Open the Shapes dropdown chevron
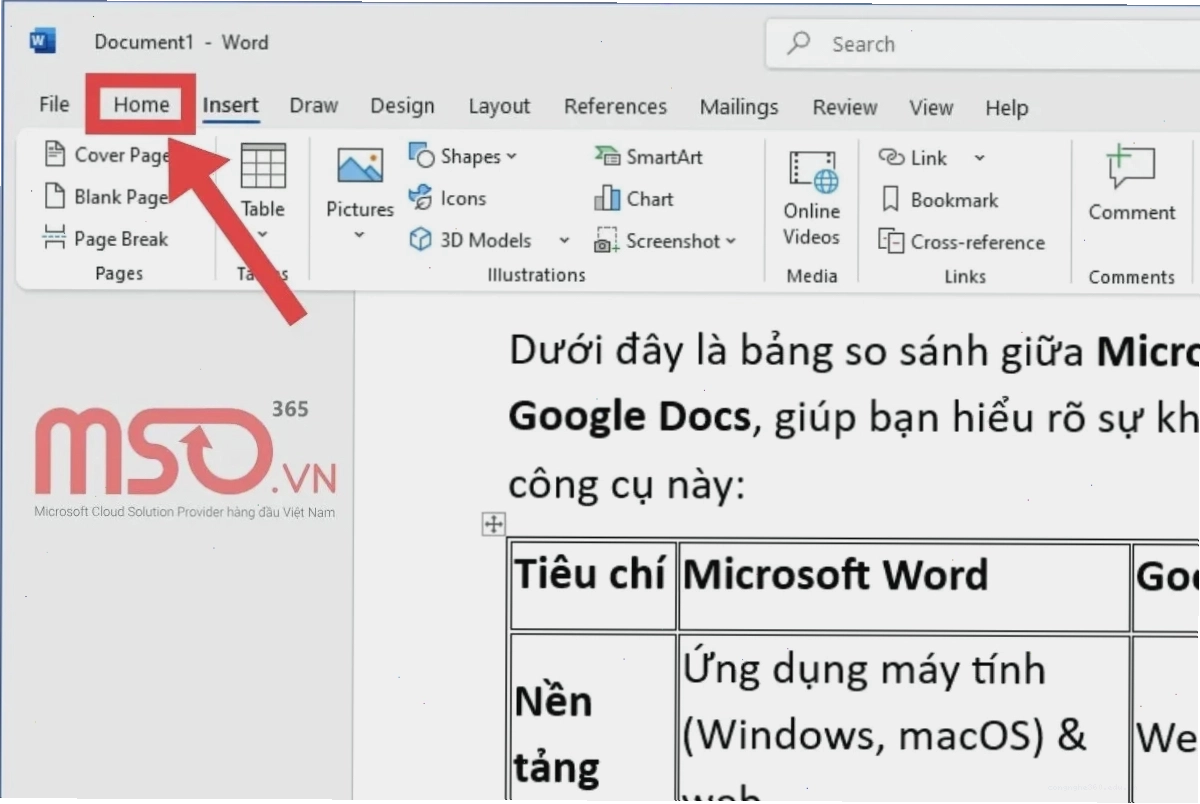 [x=512, y=156]
